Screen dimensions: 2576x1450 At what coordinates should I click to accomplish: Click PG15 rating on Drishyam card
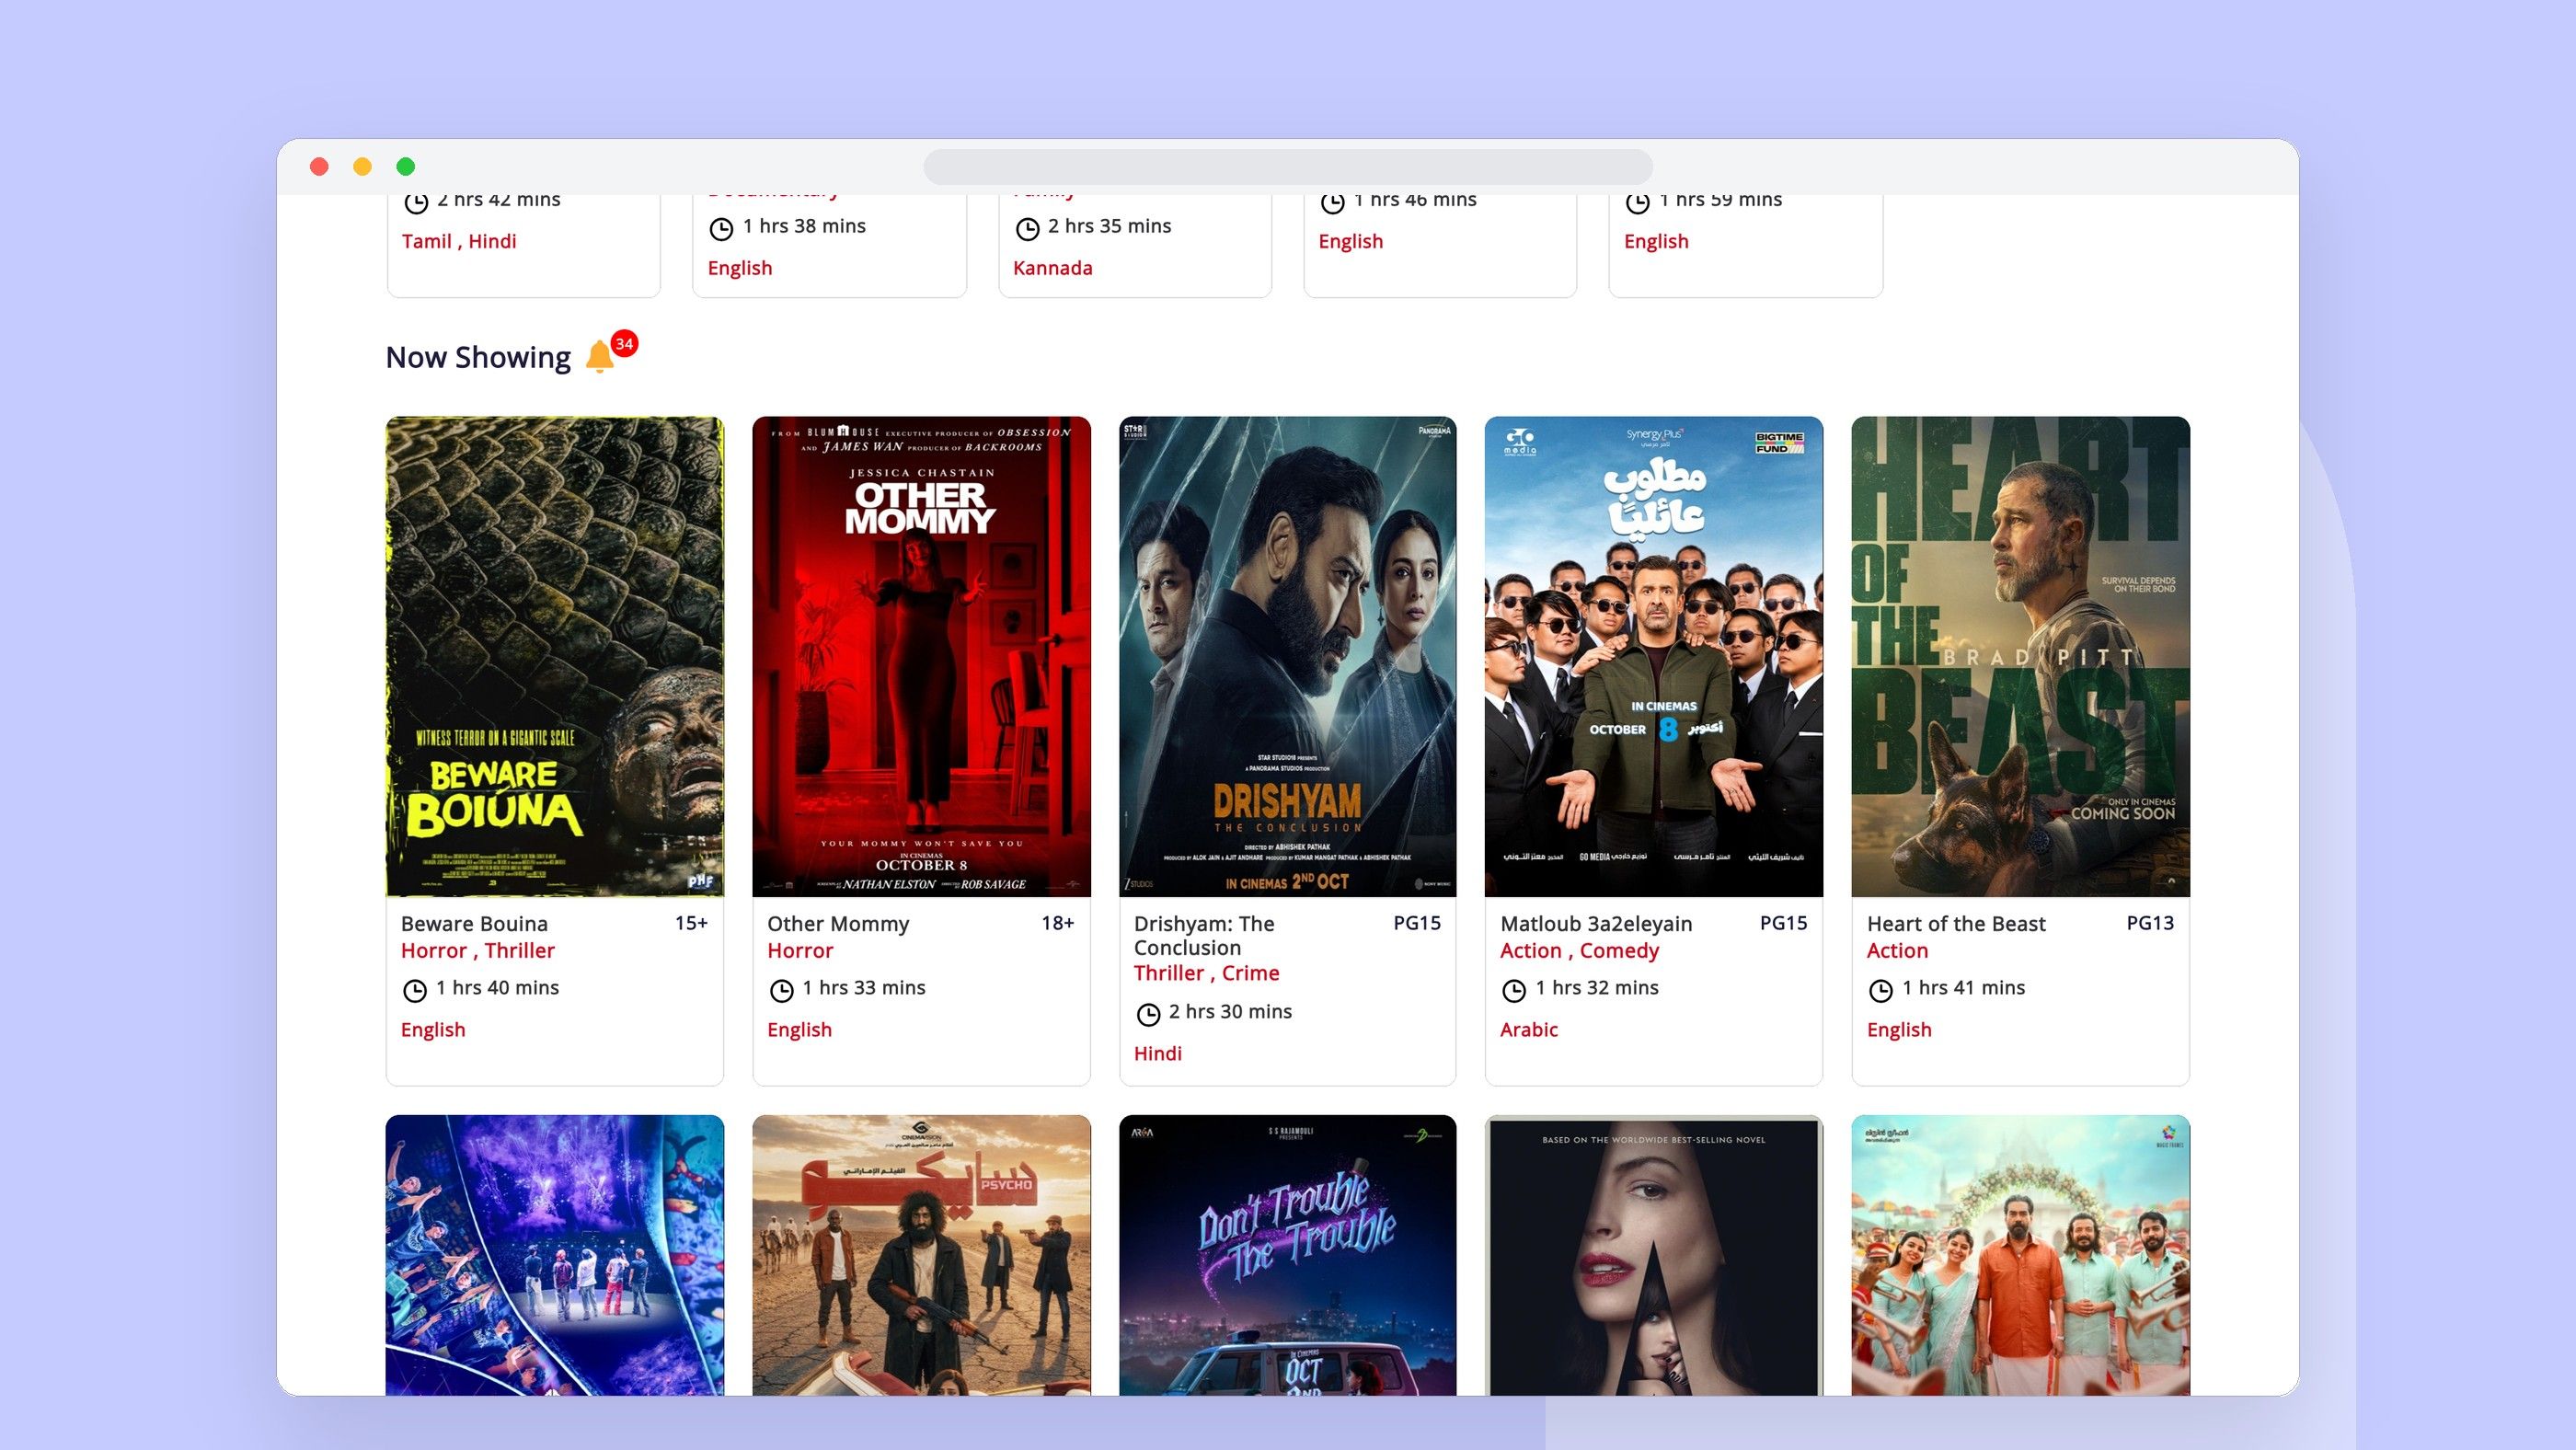[x=1417, y=922]
